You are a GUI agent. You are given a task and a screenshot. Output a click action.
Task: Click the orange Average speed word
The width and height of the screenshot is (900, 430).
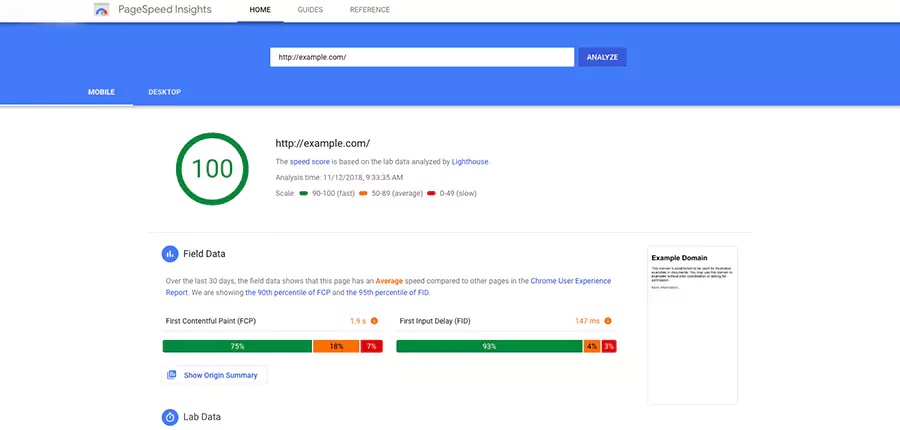390,281
